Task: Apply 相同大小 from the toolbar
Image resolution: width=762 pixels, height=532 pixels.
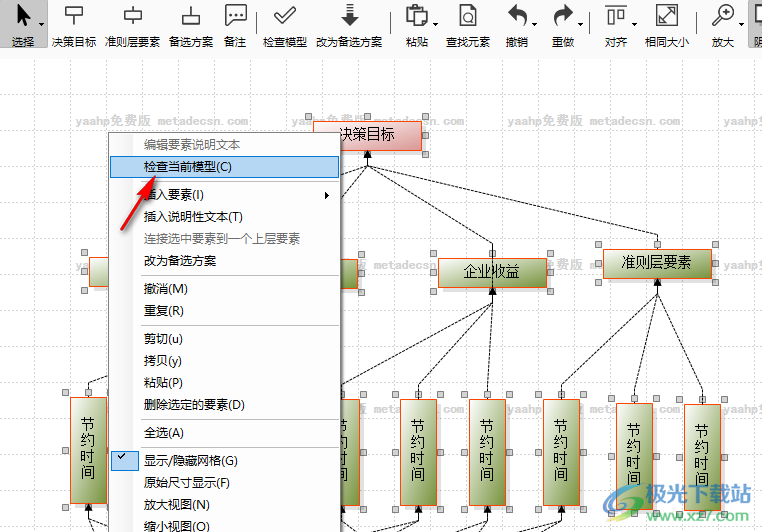Action: click(667, 24)
